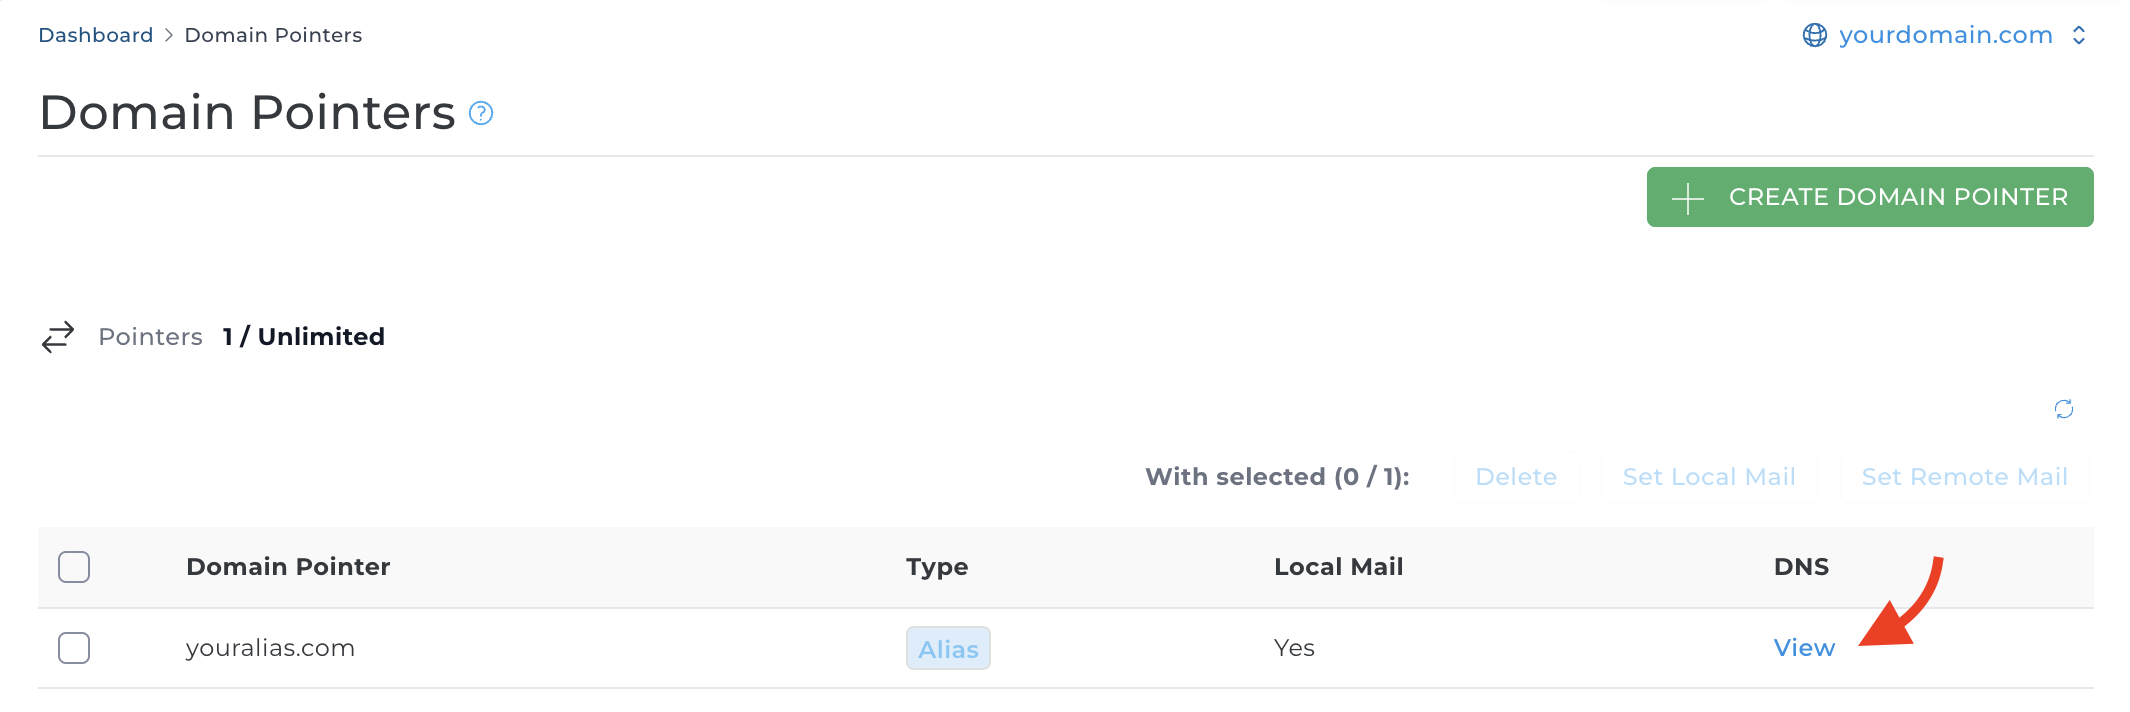This screenshot has height=712, width=2130.
Task: Click the Alias type badge
Action: 947,648
